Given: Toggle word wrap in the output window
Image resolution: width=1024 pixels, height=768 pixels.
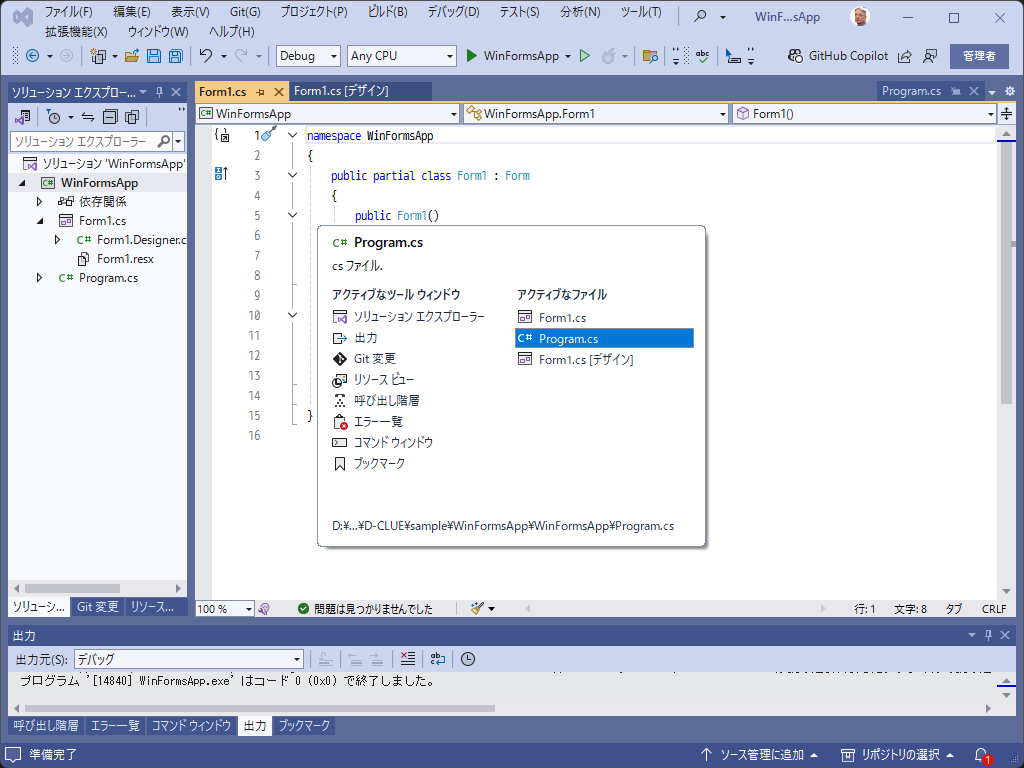Looking at the screenshot, I should click(x=438, y=659).
